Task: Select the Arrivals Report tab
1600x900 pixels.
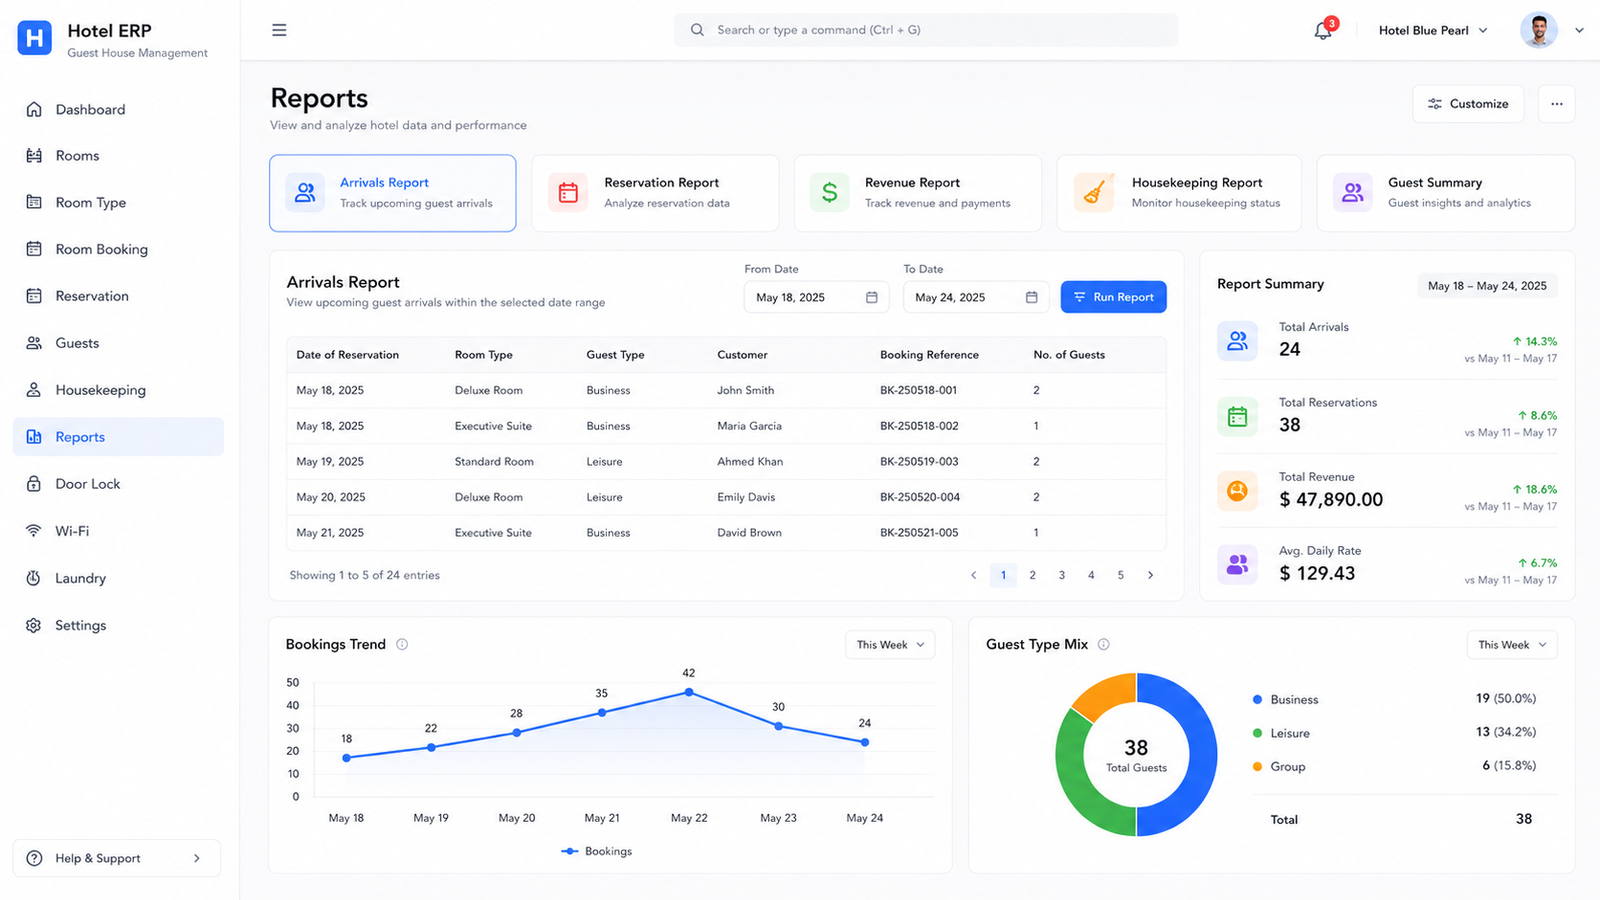Action: click(x=392, y=193)
